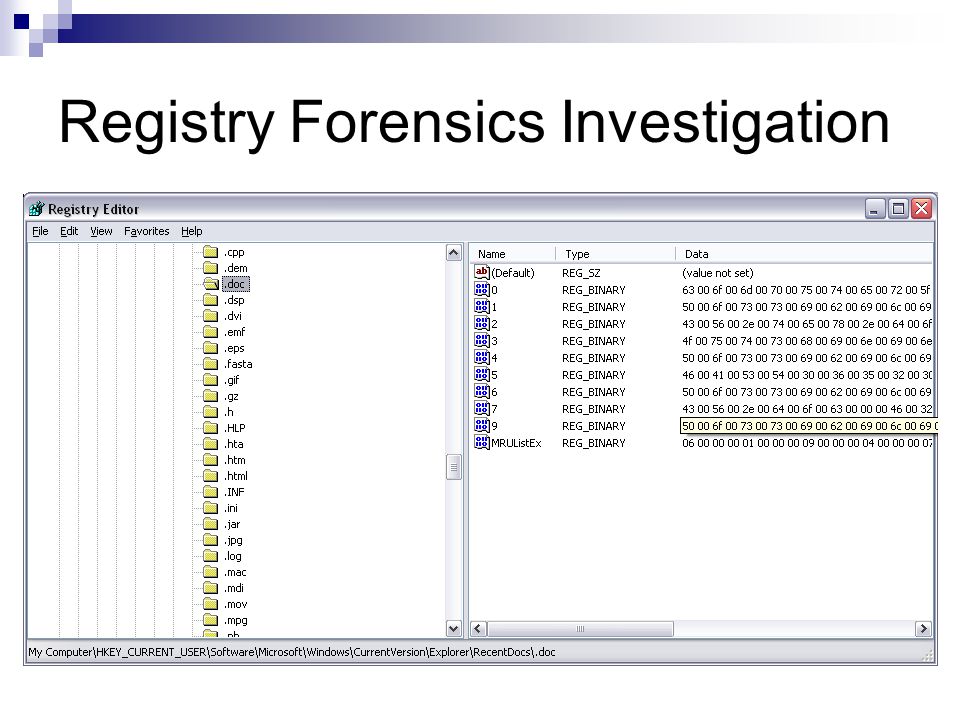Sort values by the Data column header
960x720 pixels.
[804, 253]
